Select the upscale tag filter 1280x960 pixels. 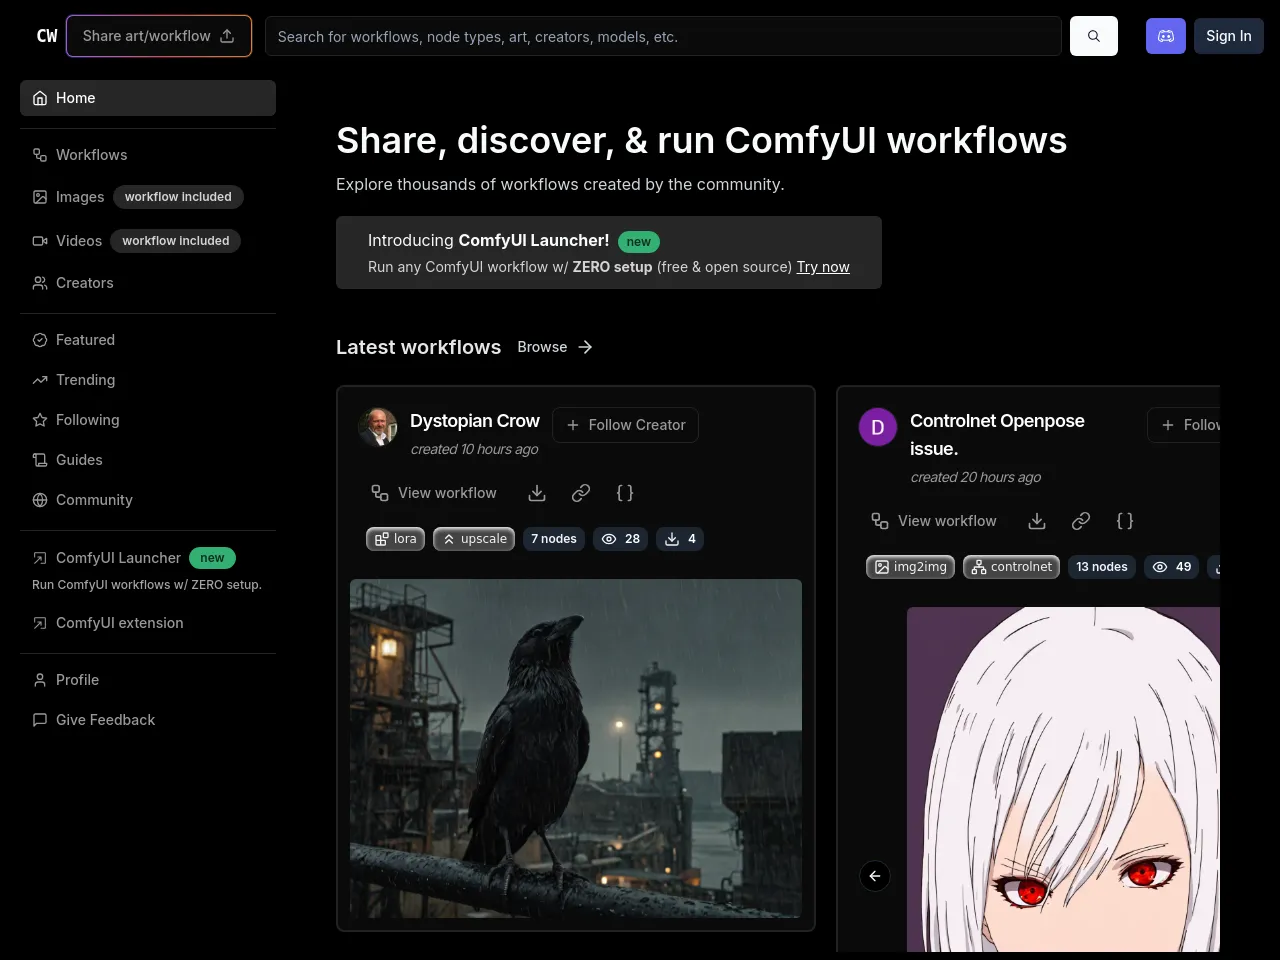[x=474, y=539]
